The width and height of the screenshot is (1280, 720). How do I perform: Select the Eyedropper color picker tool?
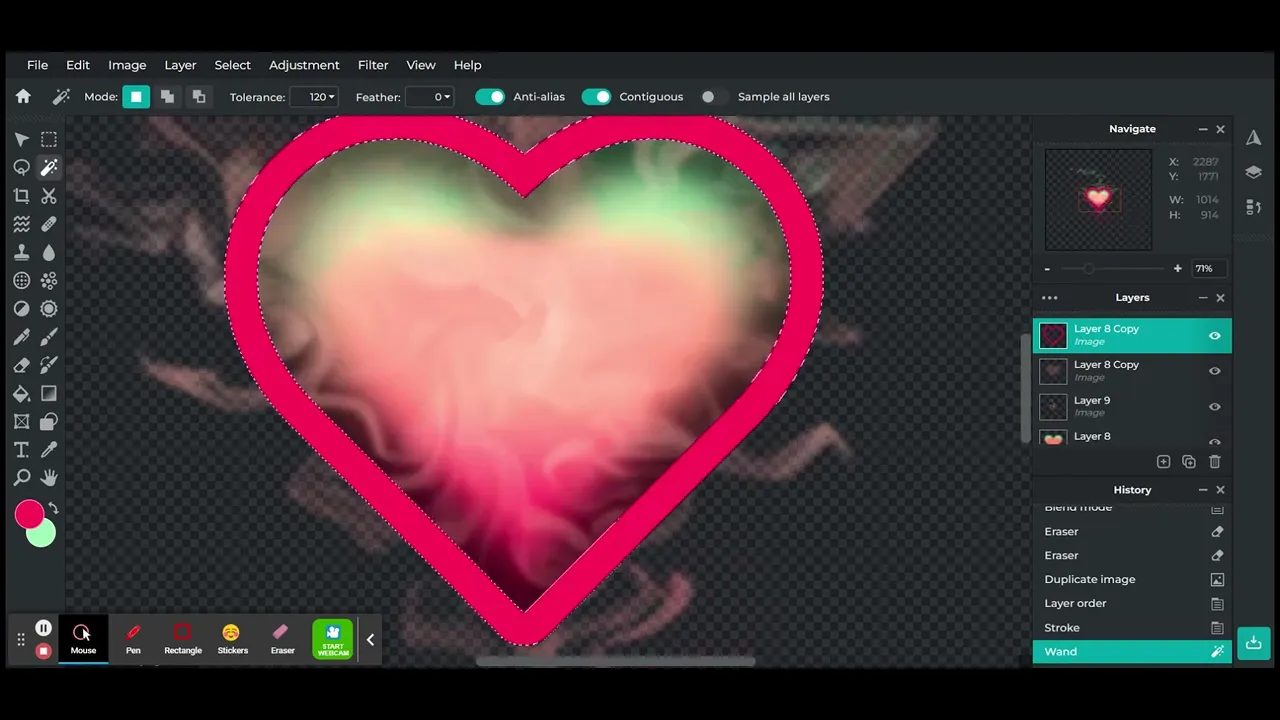click(x=49, y=450)
